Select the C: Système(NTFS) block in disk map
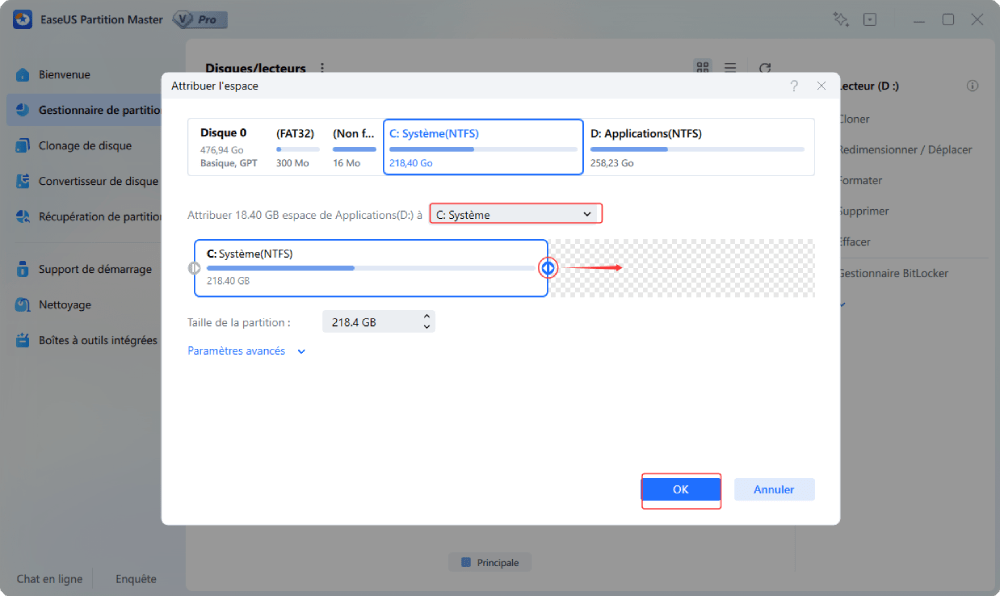Screen dimensions: 1000x596 [x=483, y=147]
